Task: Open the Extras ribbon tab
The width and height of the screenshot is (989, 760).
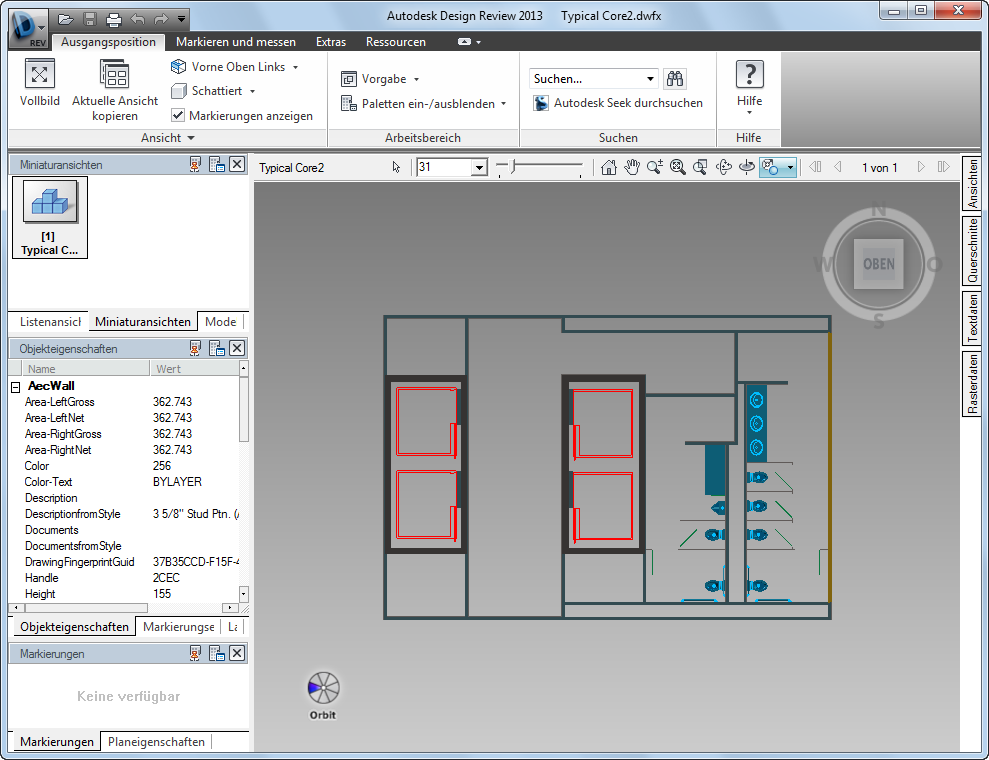Action: pyautogui.click(x=331, y=42)
